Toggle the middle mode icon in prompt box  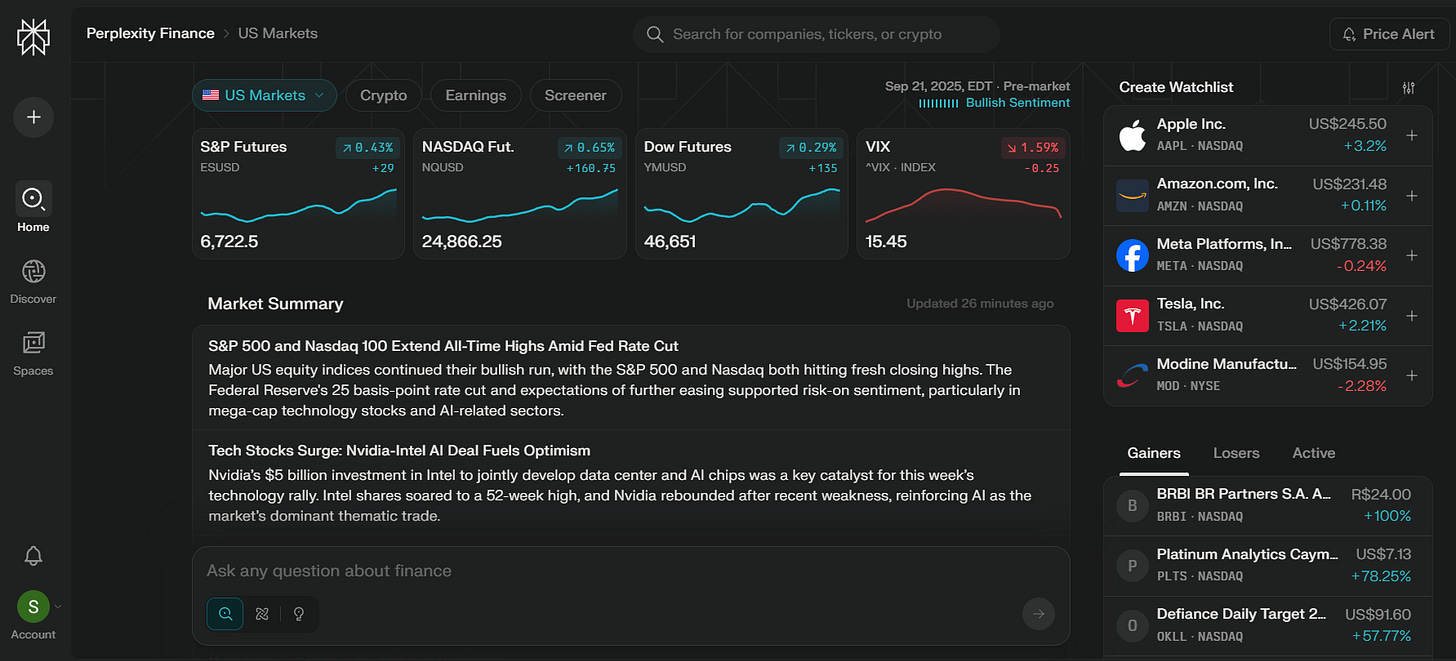(262, 614)
